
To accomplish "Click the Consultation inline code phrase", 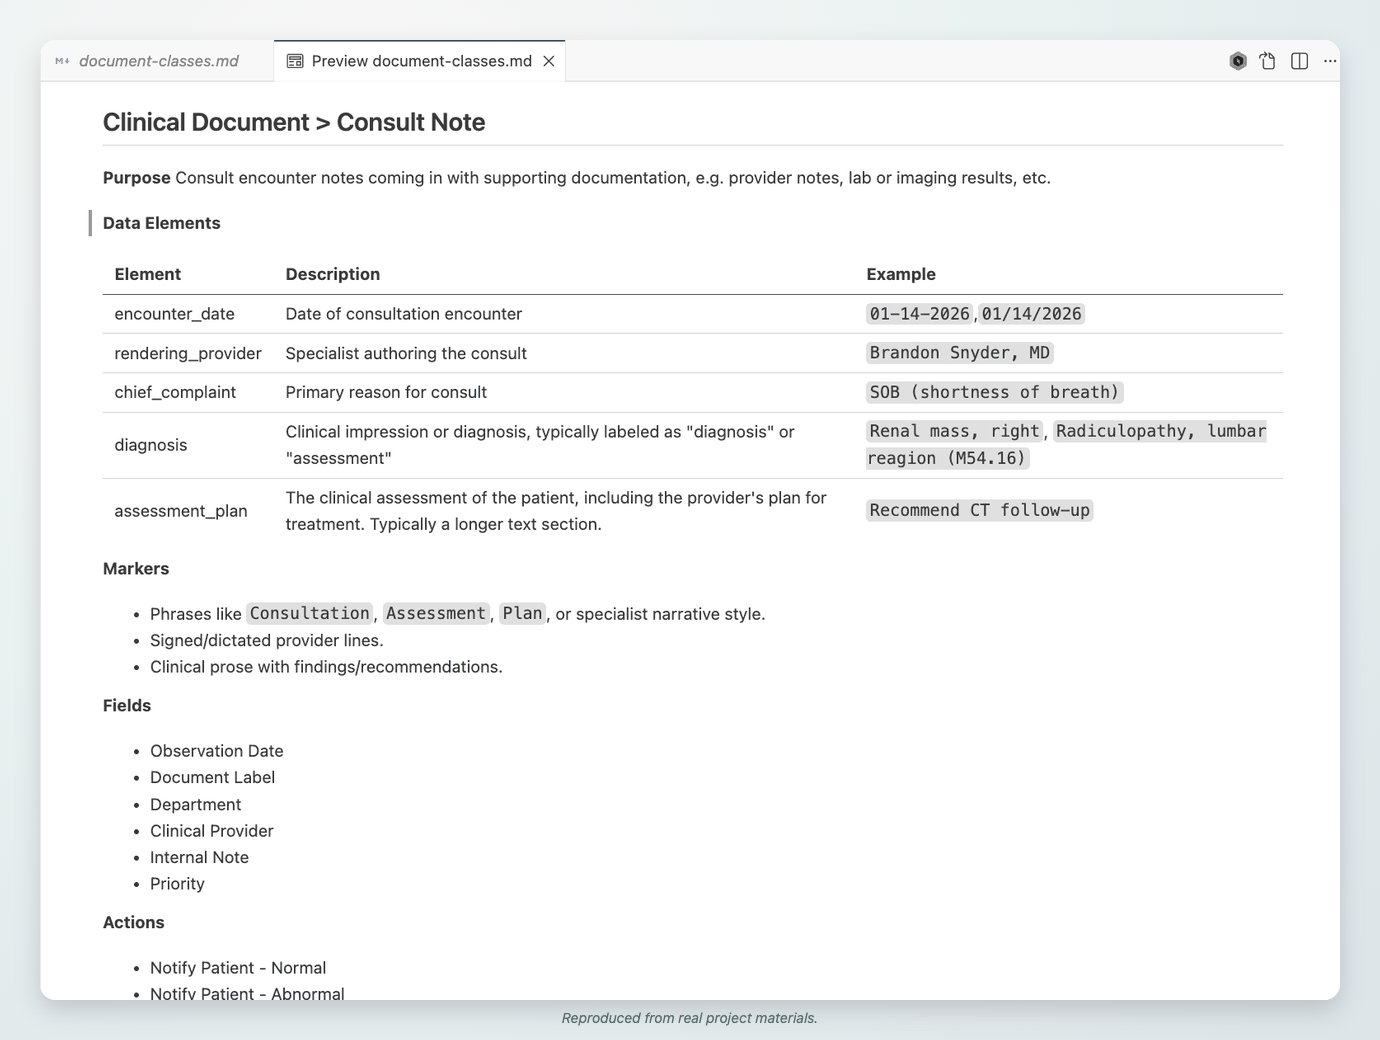I will (309, 613).
